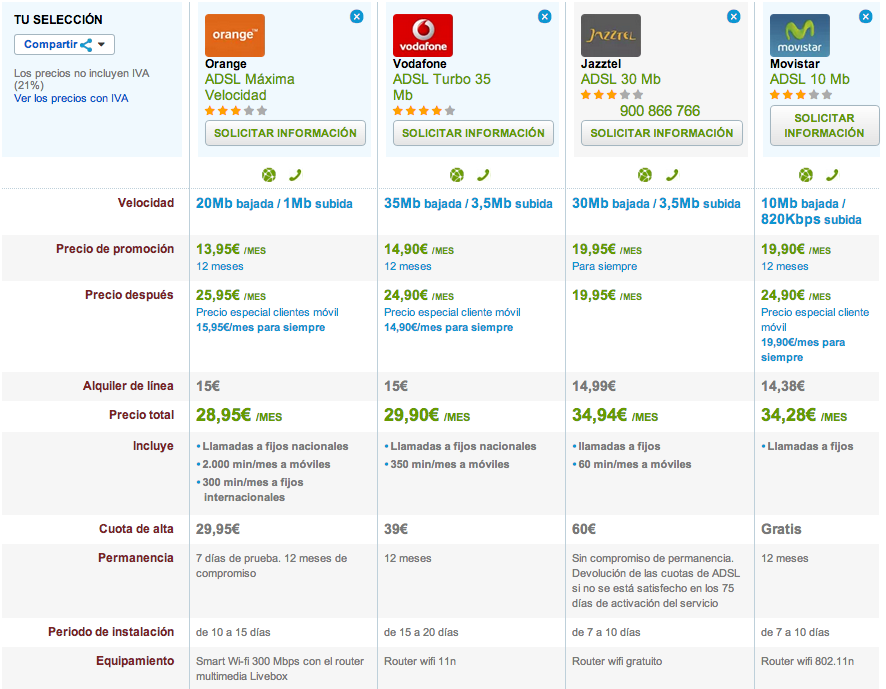Remove Jazztel from the comparison

click(733, 17)
